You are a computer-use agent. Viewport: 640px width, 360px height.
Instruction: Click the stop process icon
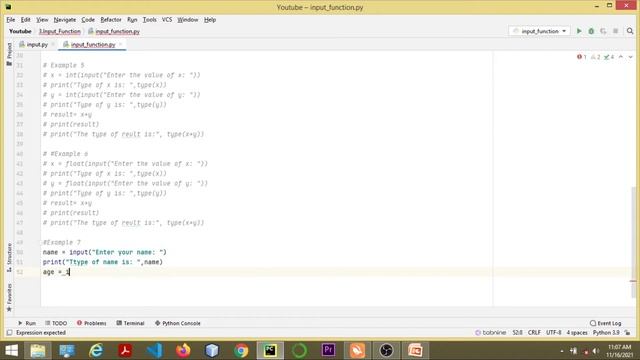point(616,31)
